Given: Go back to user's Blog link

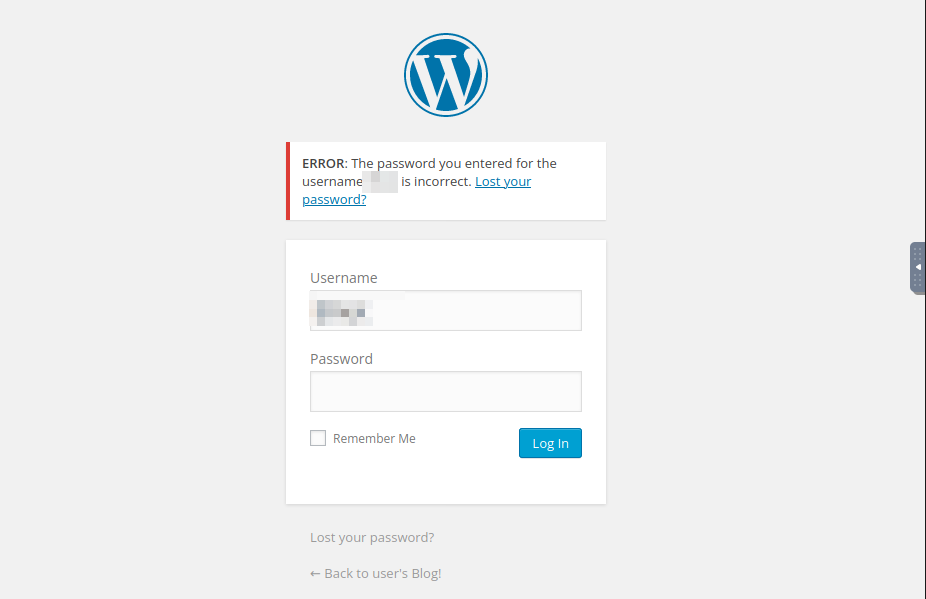Looking at the screenshot, I should pyautogui.click(x=376, y=574).
